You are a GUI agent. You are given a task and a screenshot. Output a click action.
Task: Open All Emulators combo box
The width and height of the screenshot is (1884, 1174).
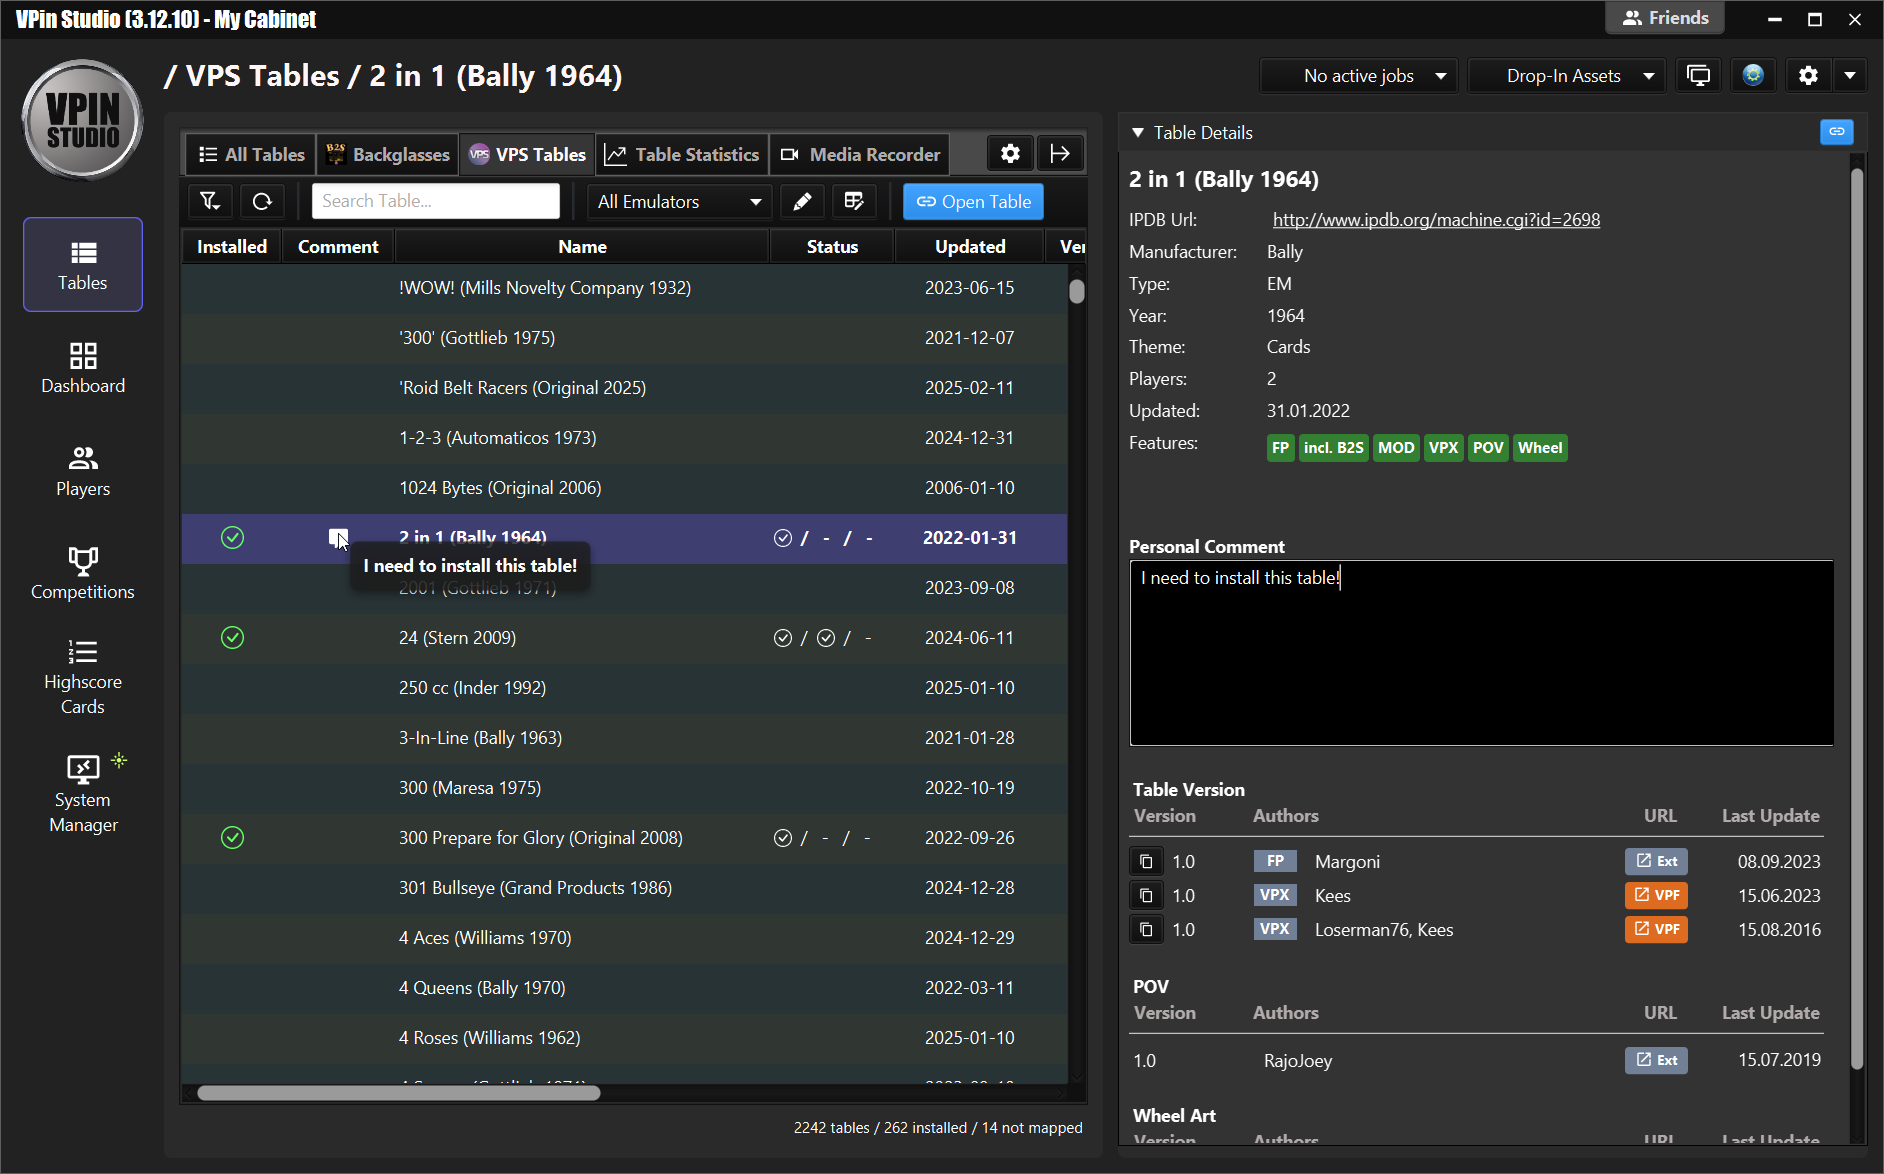click(x=680, y=202)
